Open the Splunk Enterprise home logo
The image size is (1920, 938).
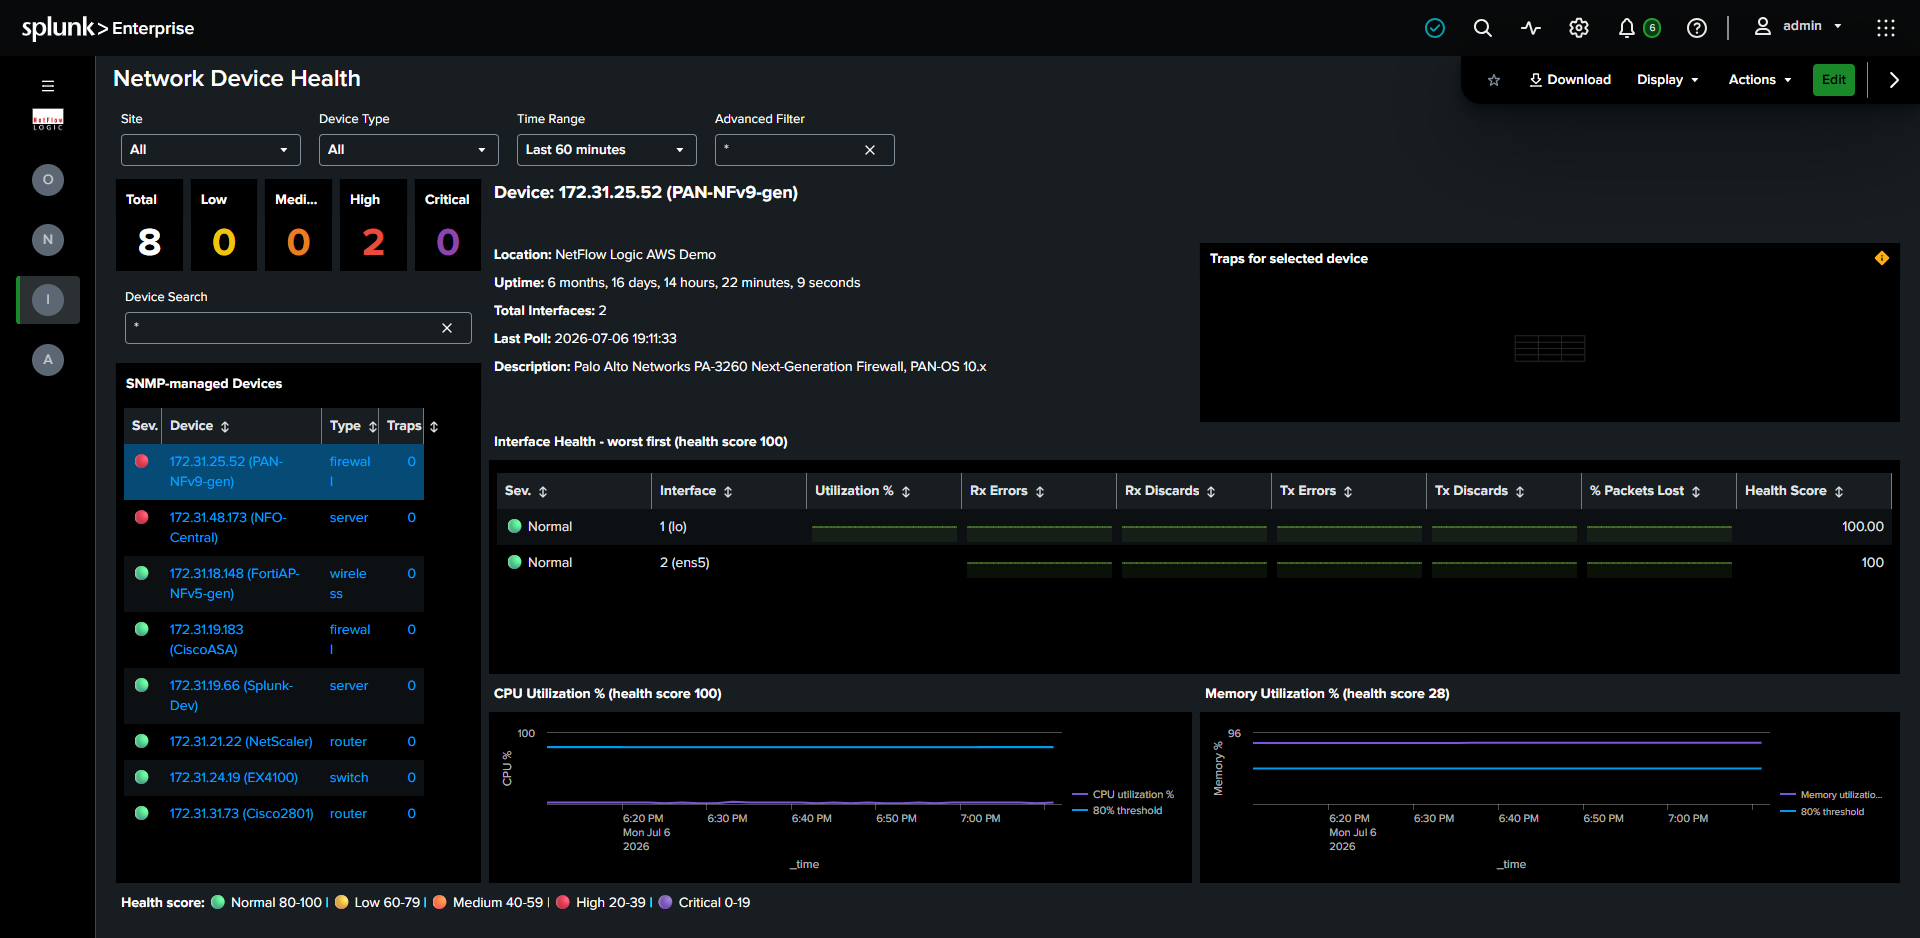(x=108, y=28)
